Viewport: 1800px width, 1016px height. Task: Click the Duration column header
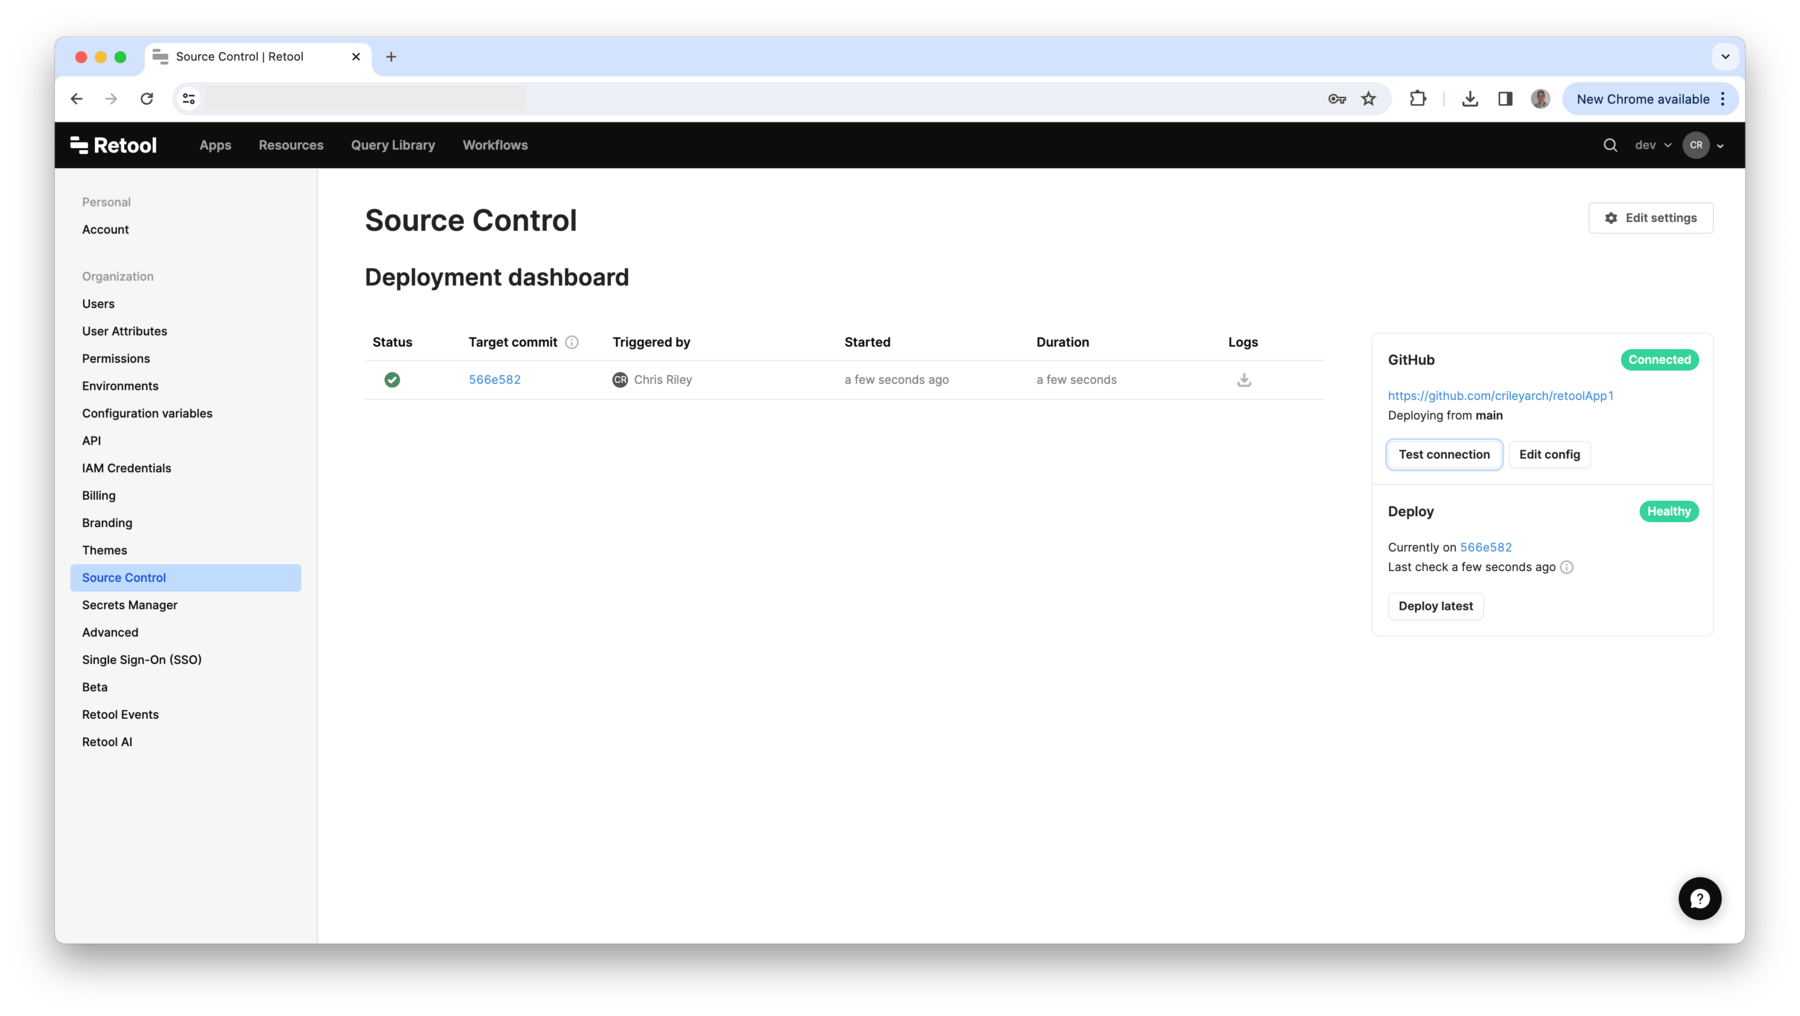1062,342
